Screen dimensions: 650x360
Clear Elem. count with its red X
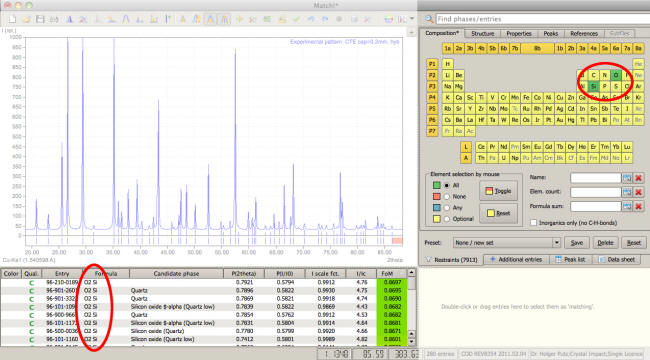tap(639, 192)
